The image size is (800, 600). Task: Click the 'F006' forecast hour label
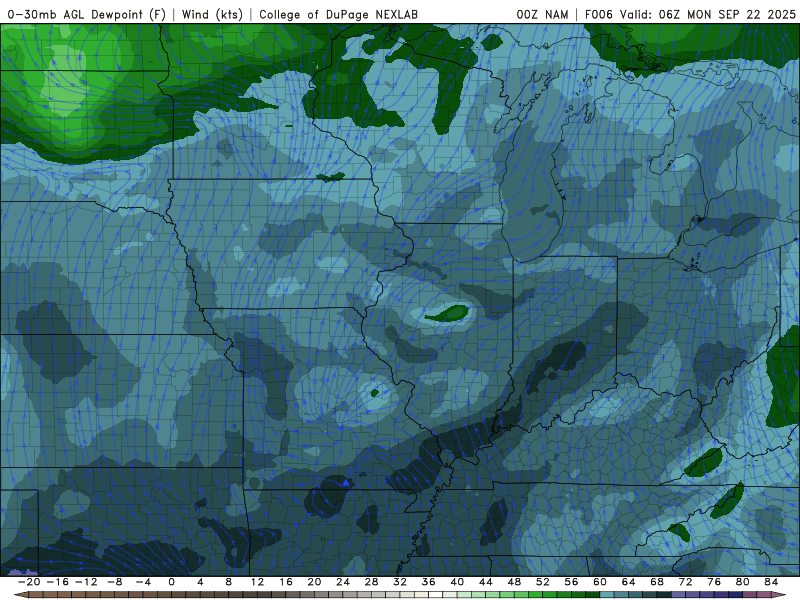(598, 14)
